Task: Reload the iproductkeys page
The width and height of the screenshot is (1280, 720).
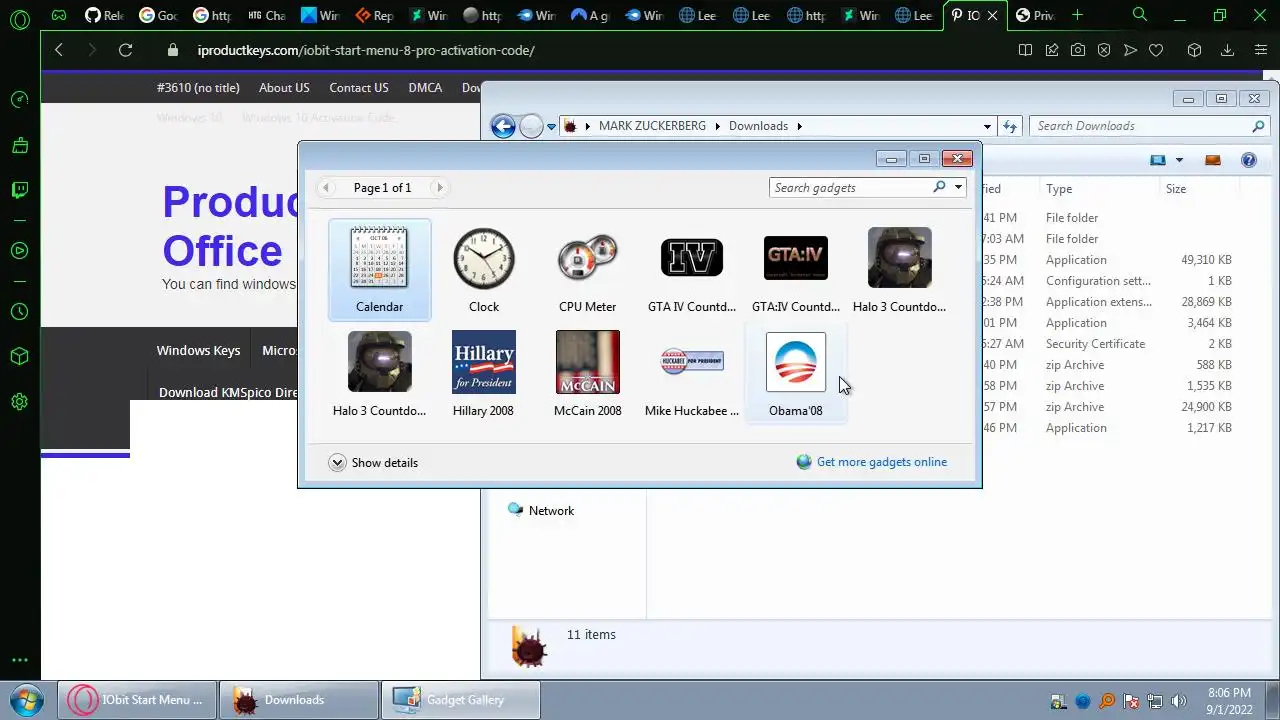Action: 125,50
